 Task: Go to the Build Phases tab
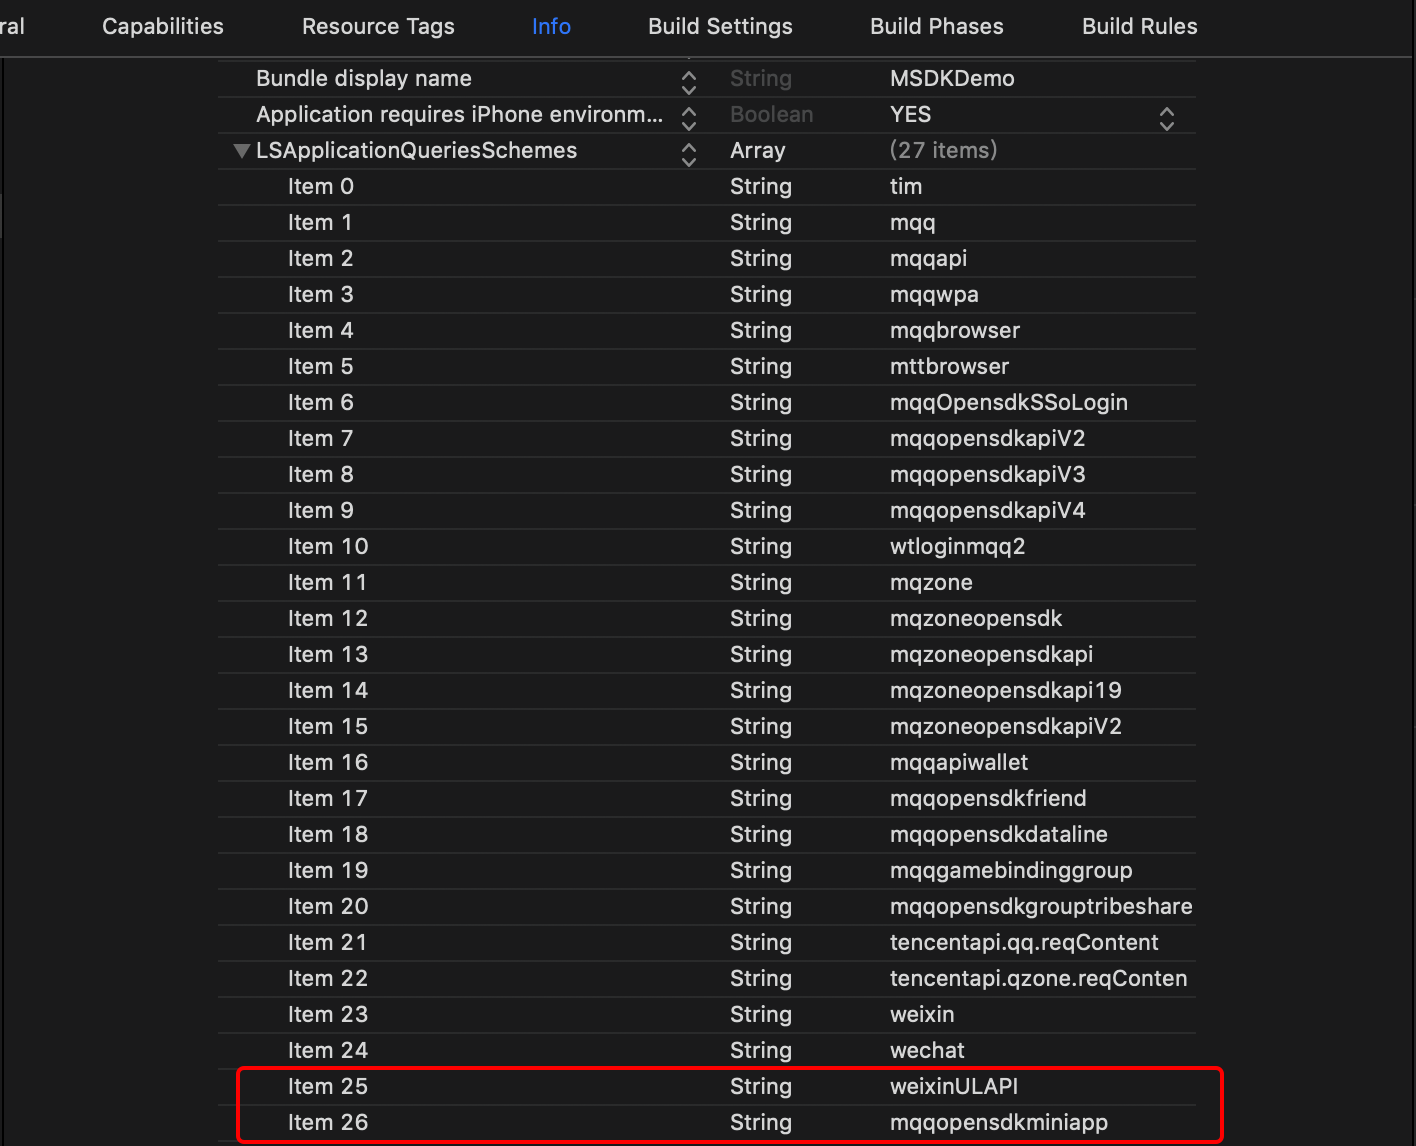click(x=937, y=27)
